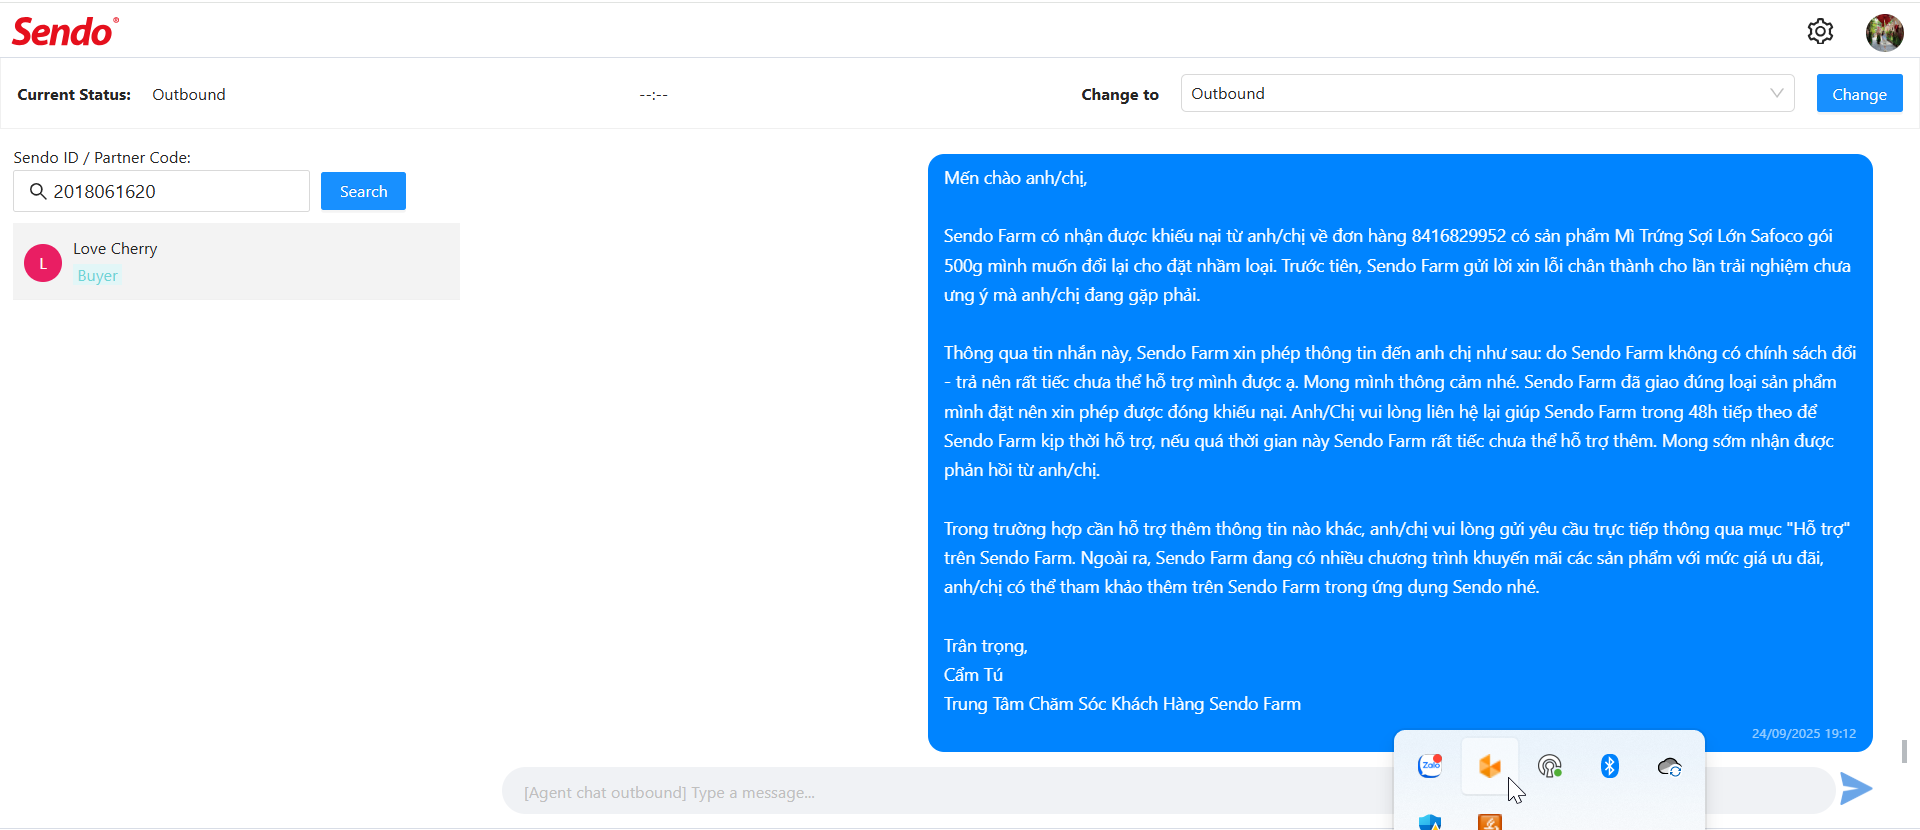Screen dimensions: 1920x830
Task: Click the magnifier icon in the ID field
Action: [x=38, y=191]
